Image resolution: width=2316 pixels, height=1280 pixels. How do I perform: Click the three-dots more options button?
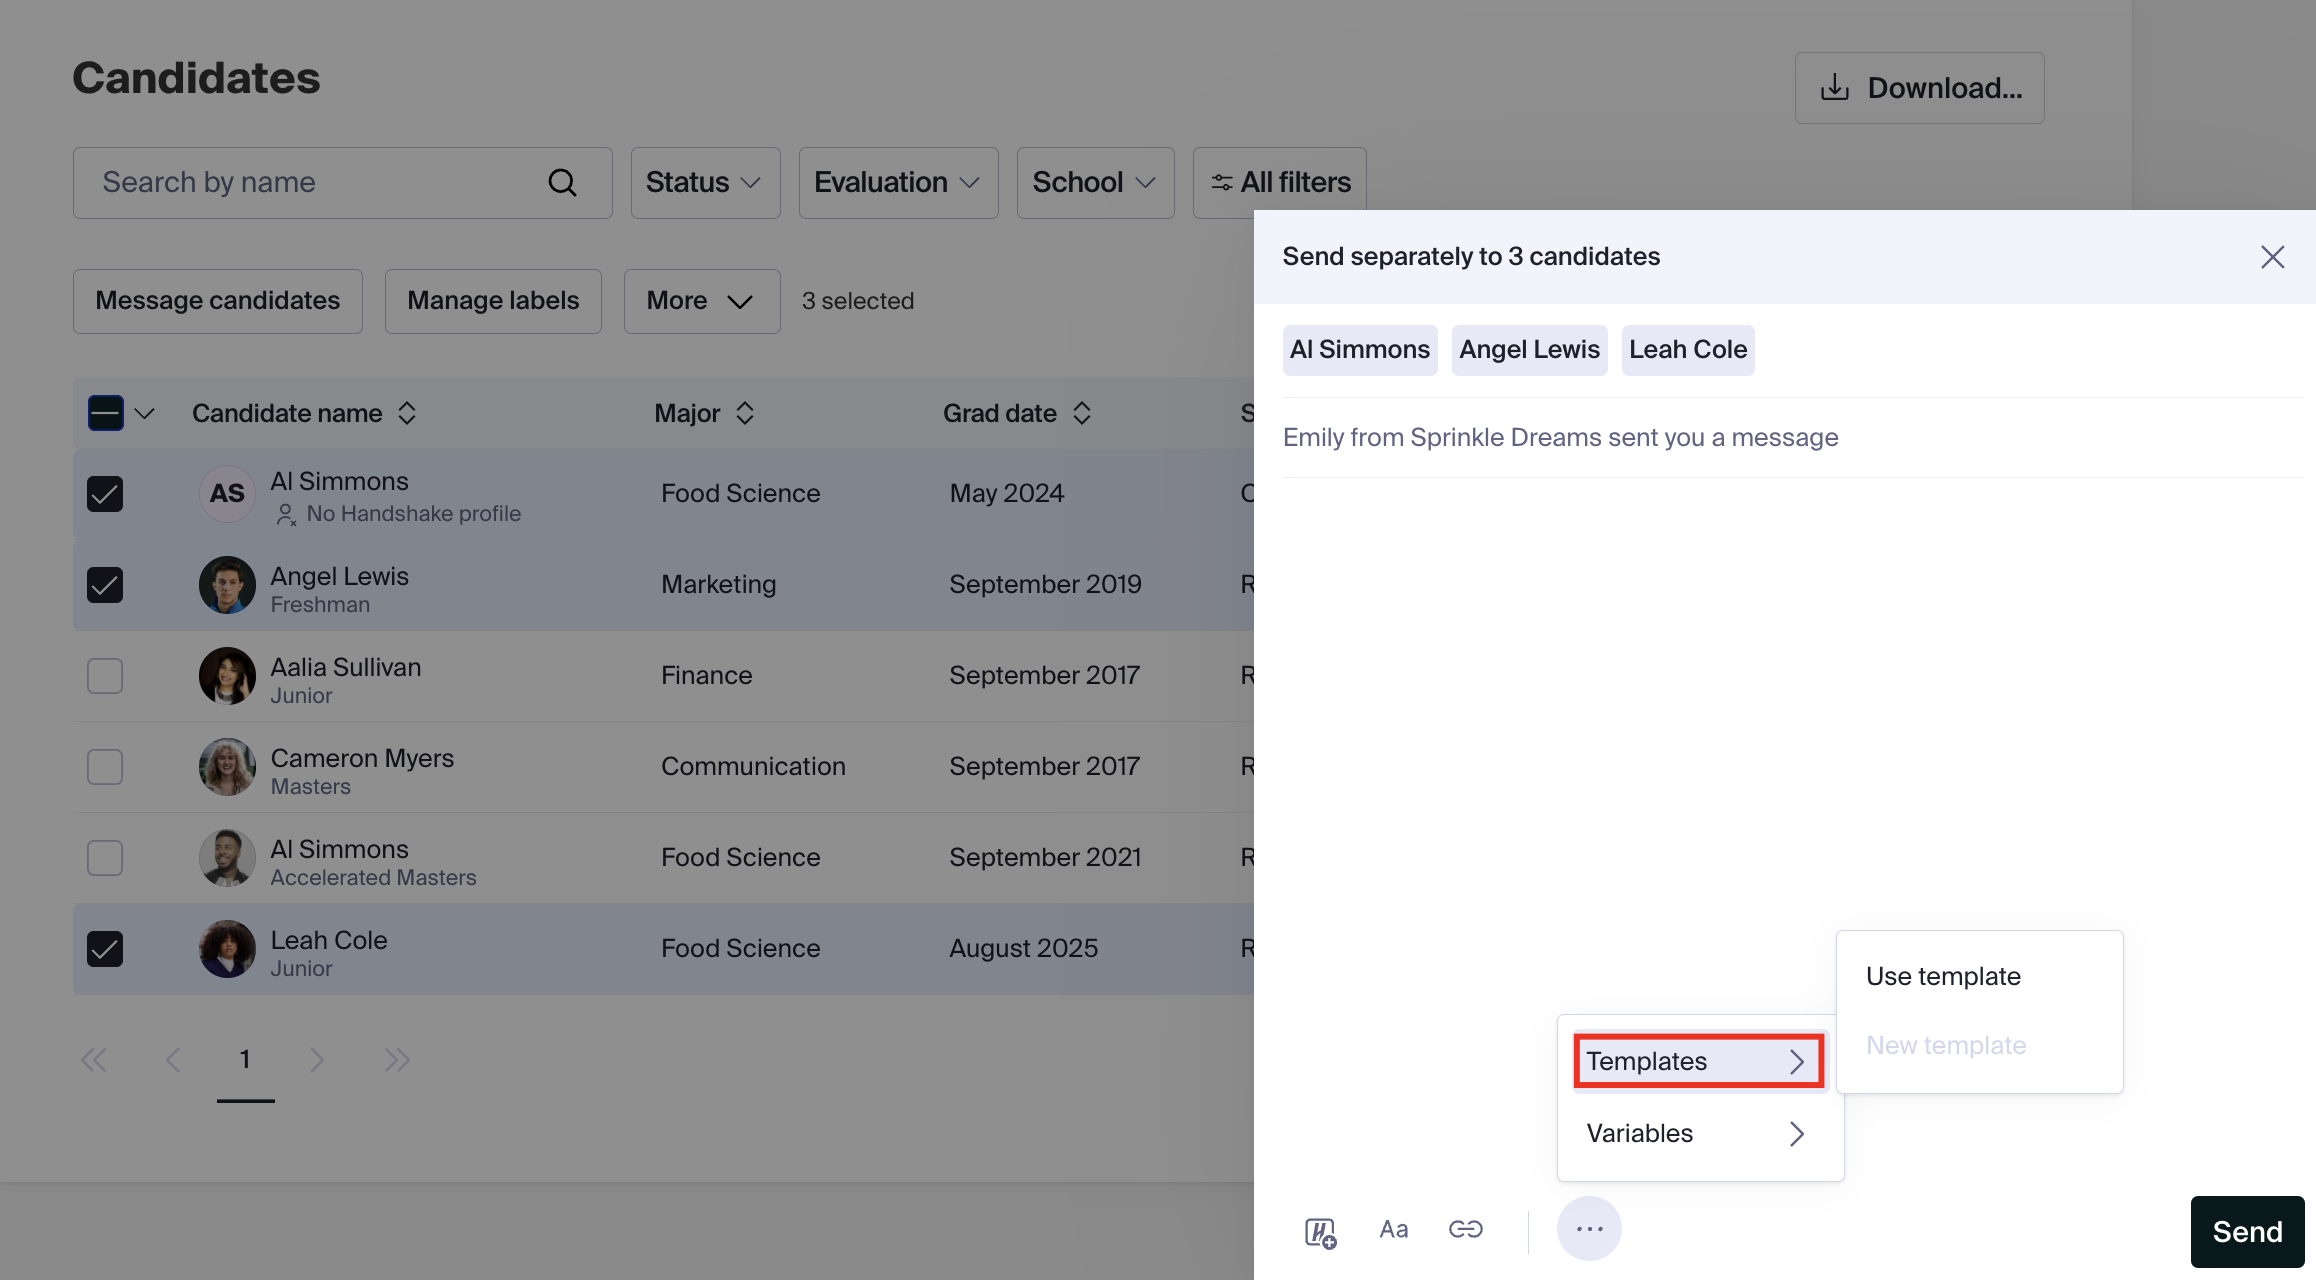pos(1588,1229)
